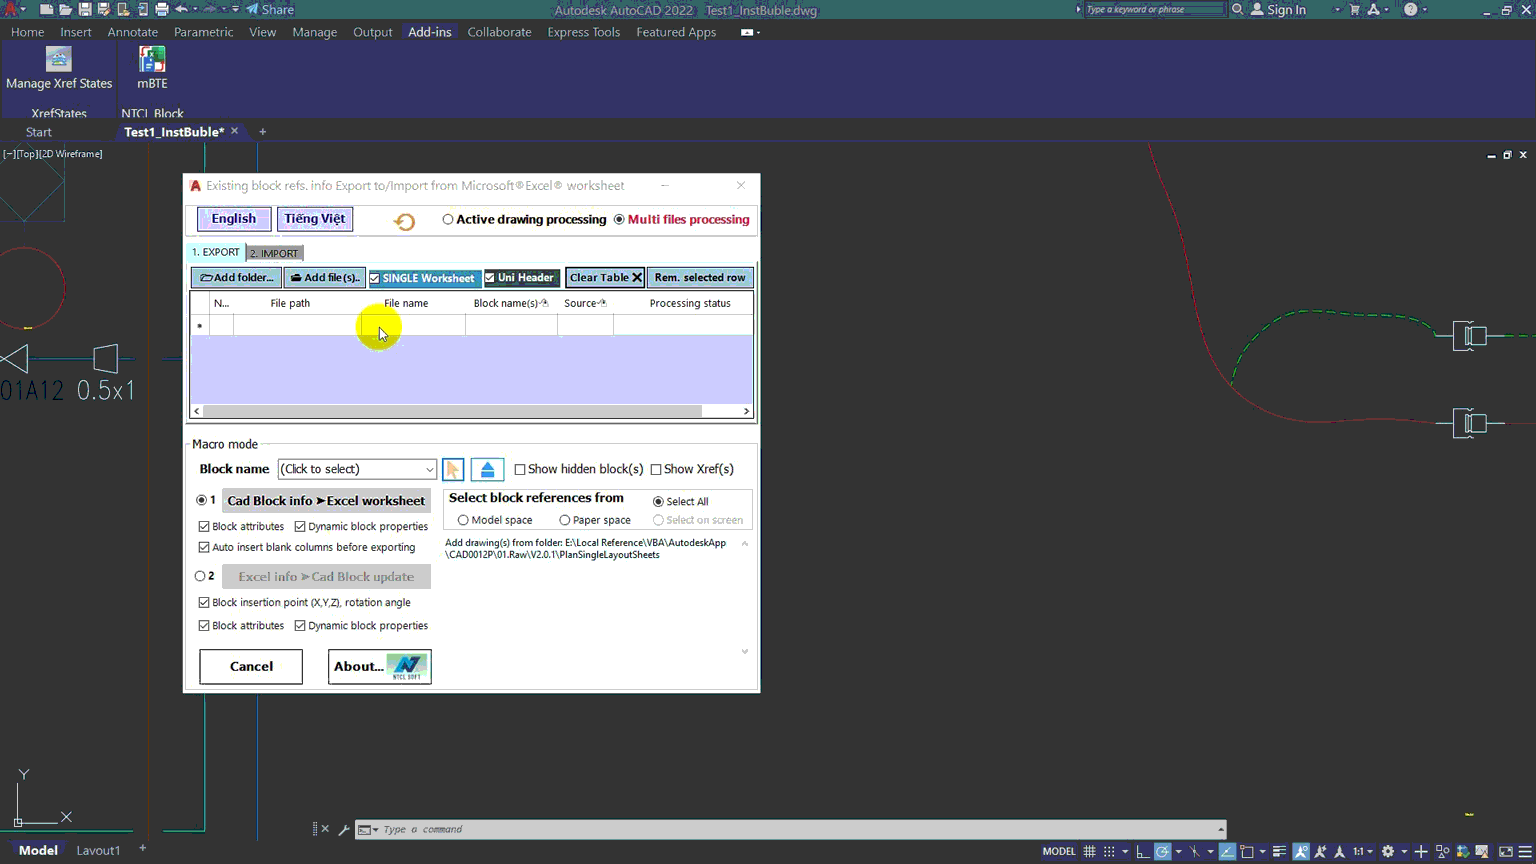This screenshot has width=1536, height=864.
Task: Launch the mBTE add-in tool
Action: tap(152, 68)
